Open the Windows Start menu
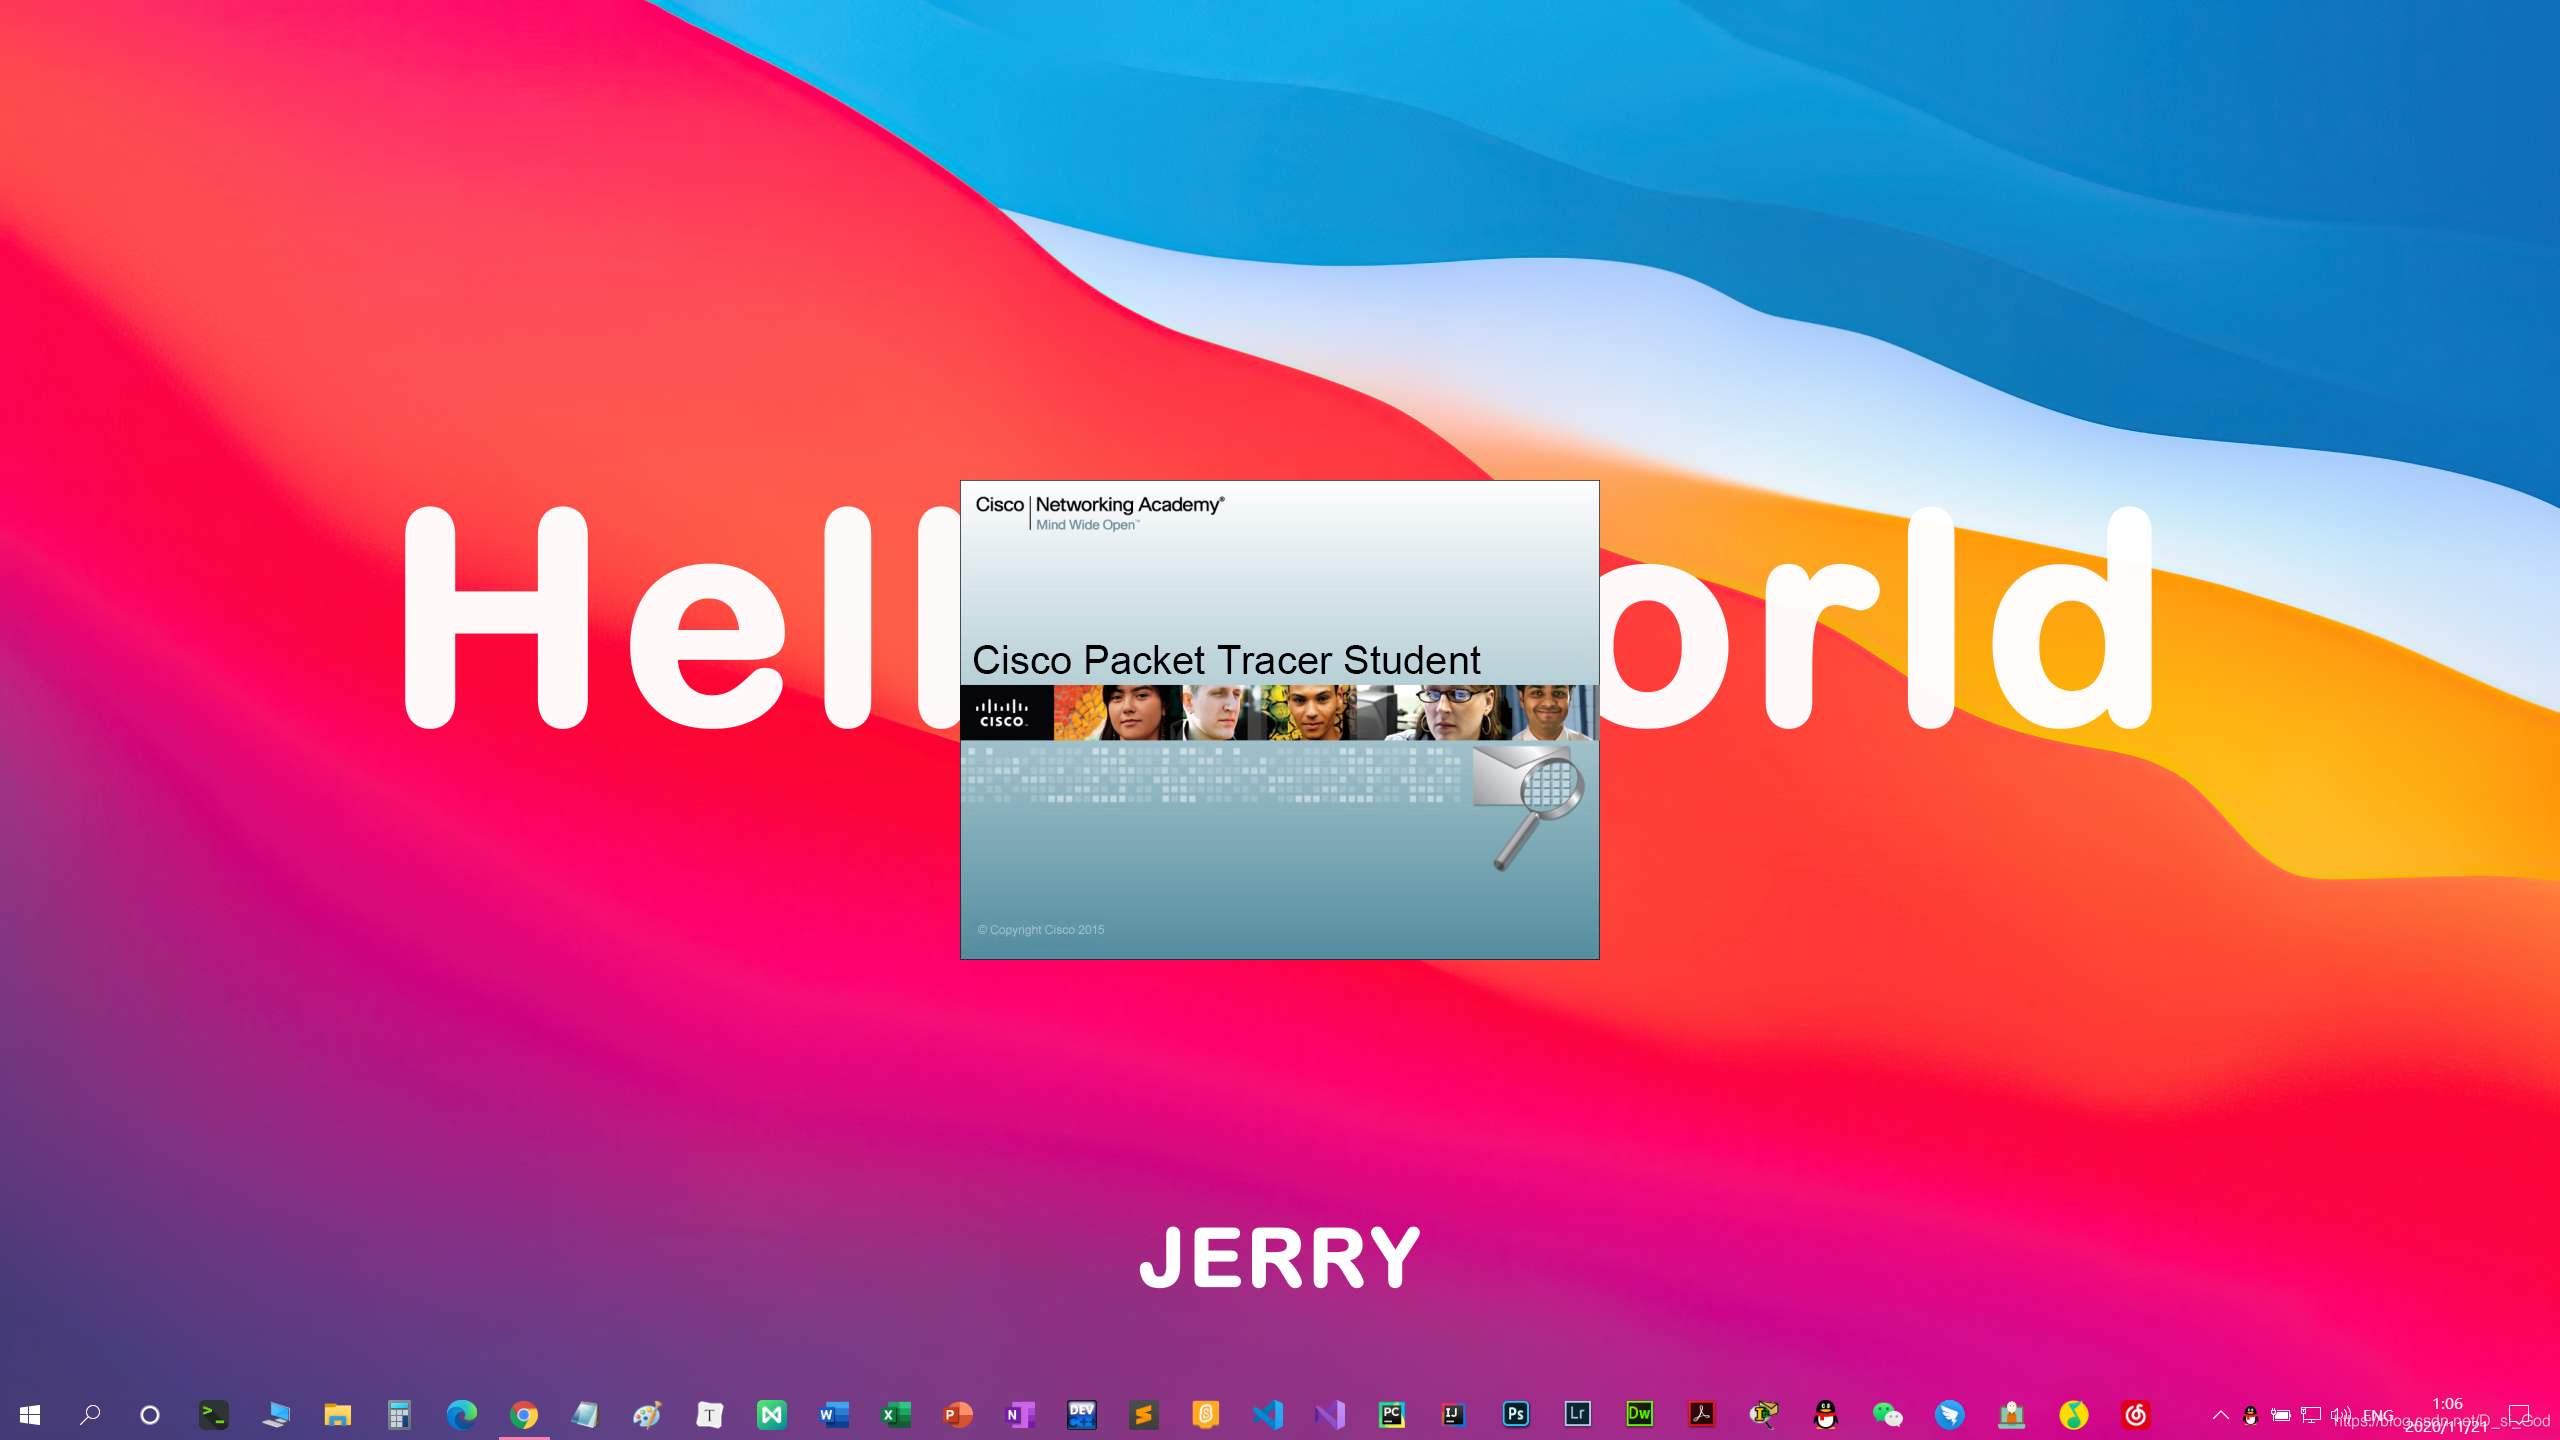The height and width of the screenshot is (1440, 2560). (29, 1414)
